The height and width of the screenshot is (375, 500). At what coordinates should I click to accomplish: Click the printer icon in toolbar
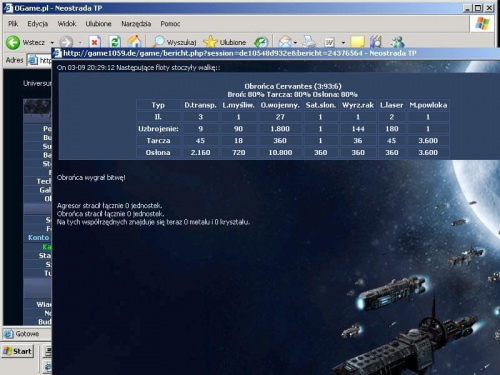tap(308, 42)
